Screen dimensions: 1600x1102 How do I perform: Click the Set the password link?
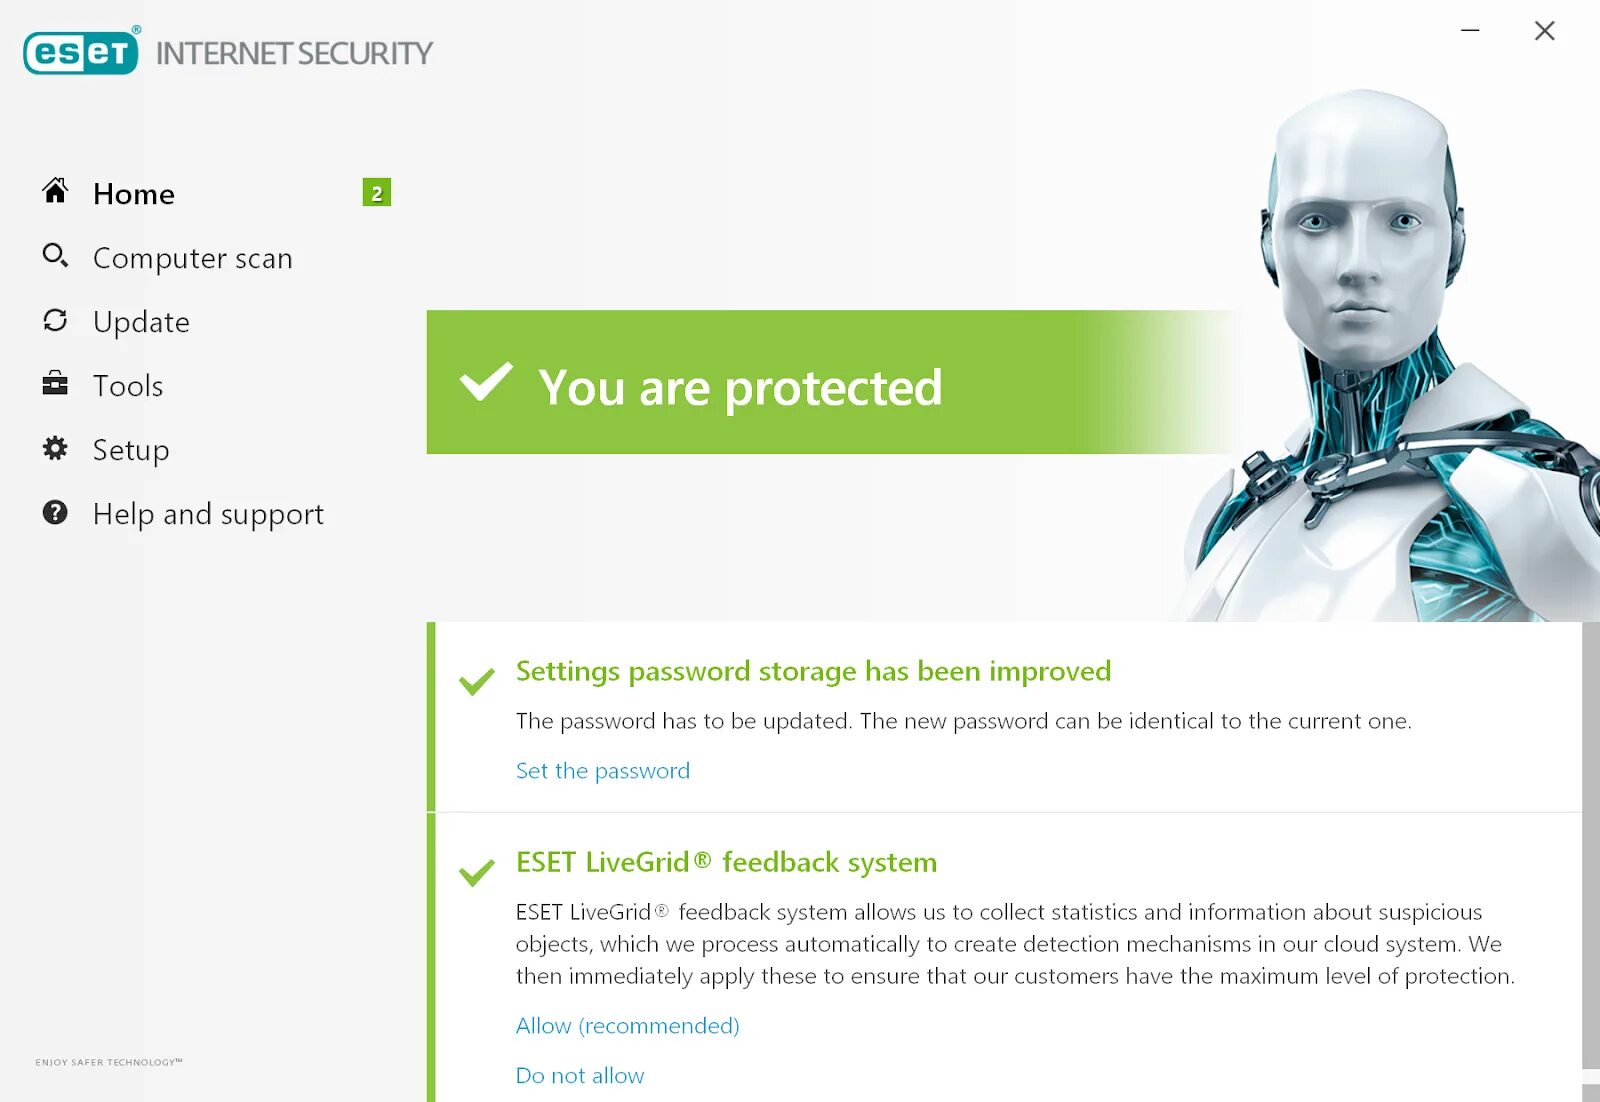602,771
